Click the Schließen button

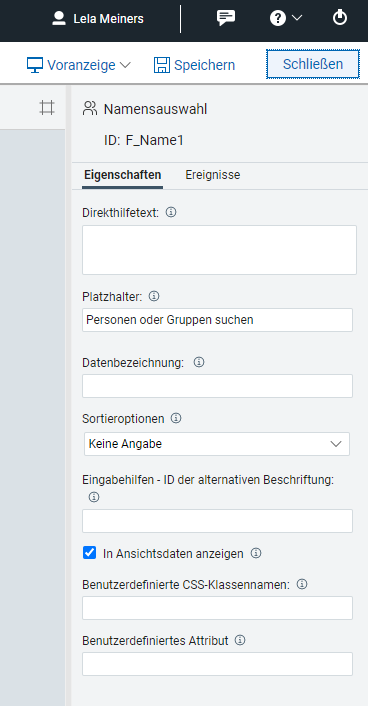click(x=313, y=64)
